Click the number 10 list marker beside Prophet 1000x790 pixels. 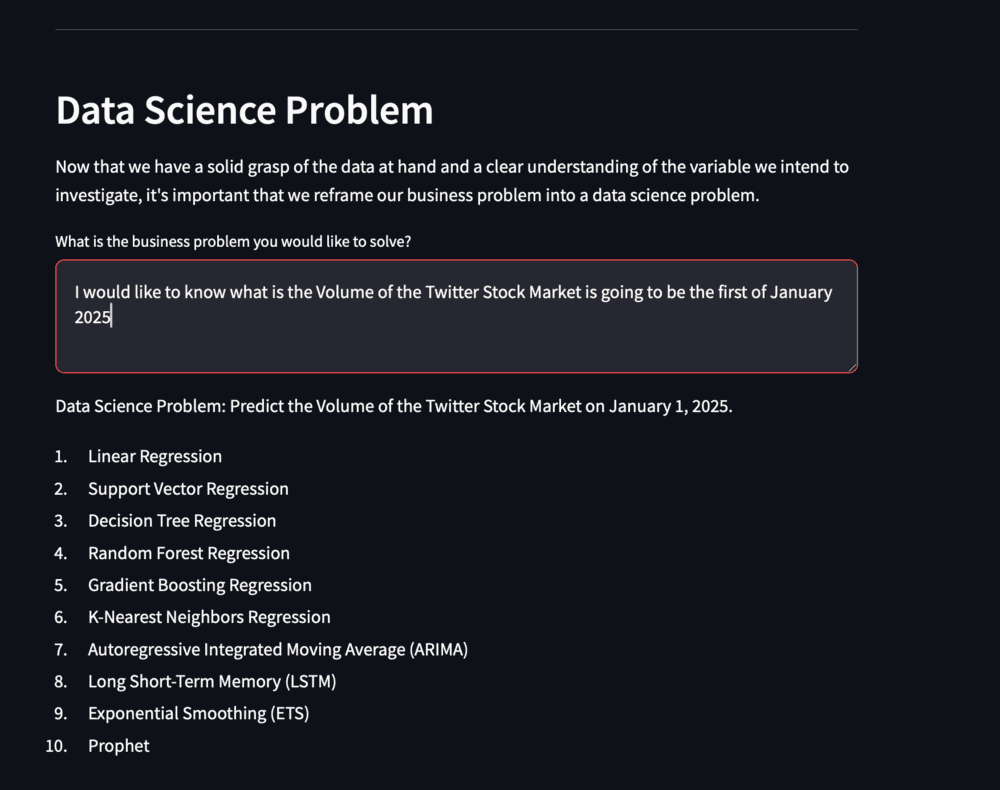pos(56,746)
